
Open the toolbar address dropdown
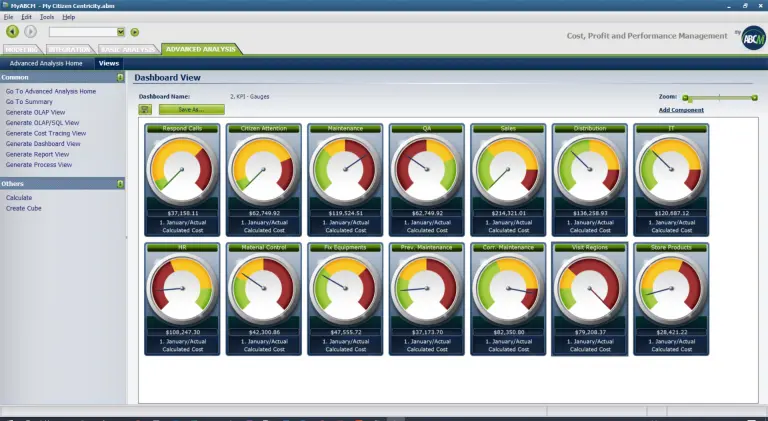pyautogui.click(x=121, y=32)
